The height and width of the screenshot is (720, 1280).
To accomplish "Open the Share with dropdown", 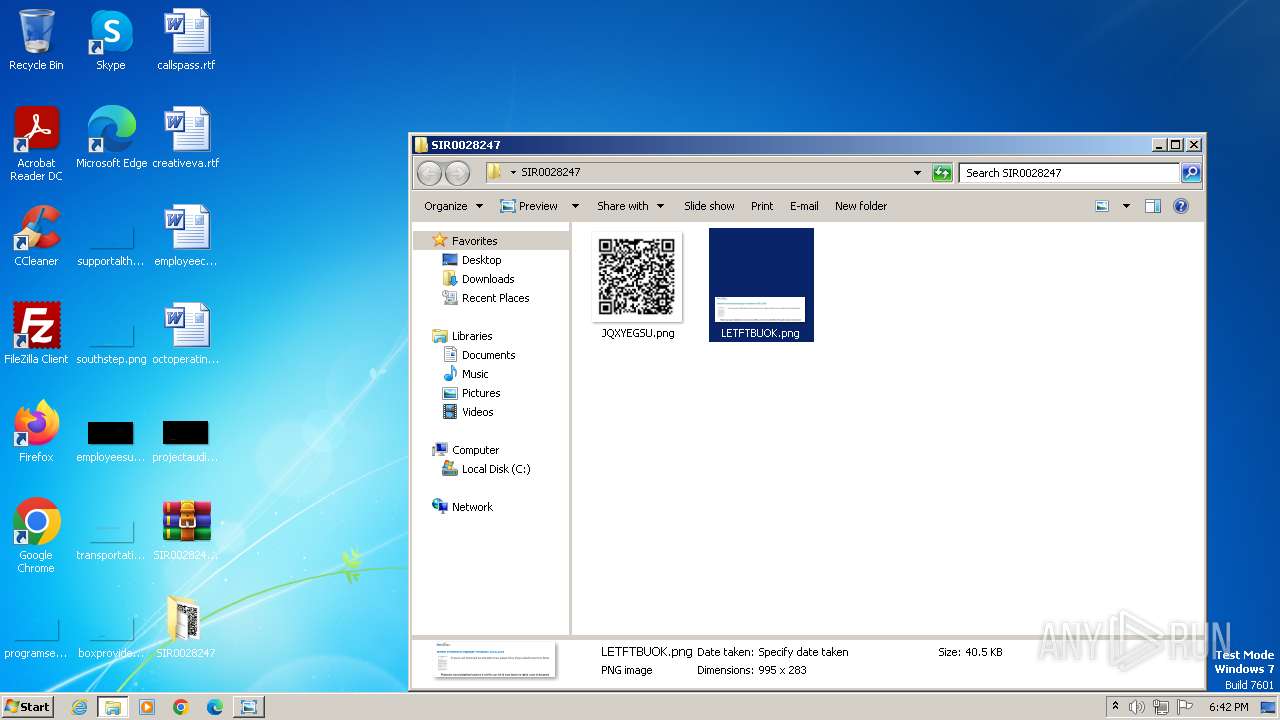I will coord(630,206).
